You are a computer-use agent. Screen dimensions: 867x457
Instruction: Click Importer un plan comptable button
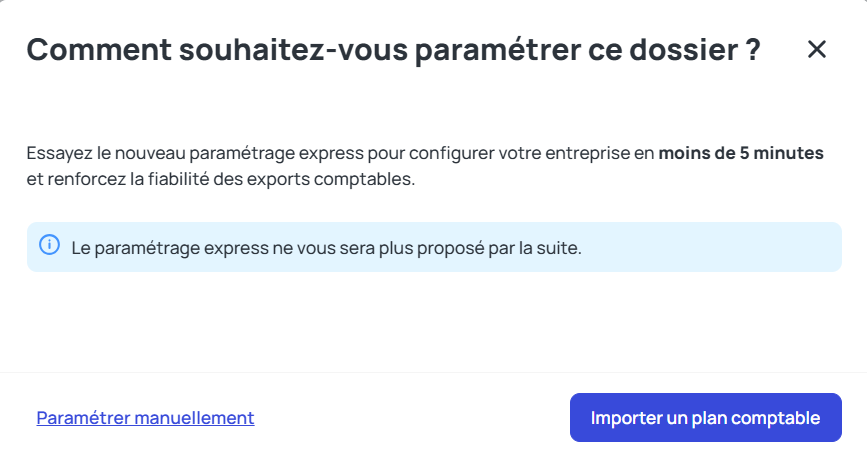click(706, 417)
